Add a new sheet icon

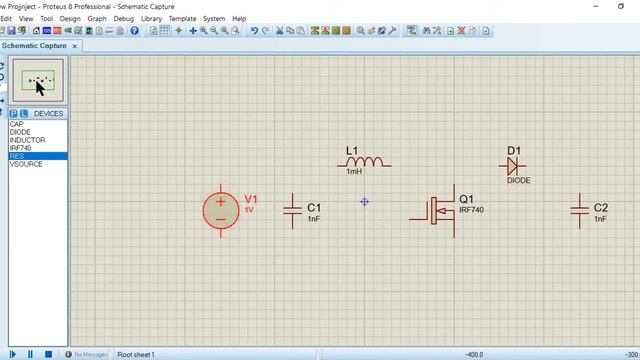point(451,31)
